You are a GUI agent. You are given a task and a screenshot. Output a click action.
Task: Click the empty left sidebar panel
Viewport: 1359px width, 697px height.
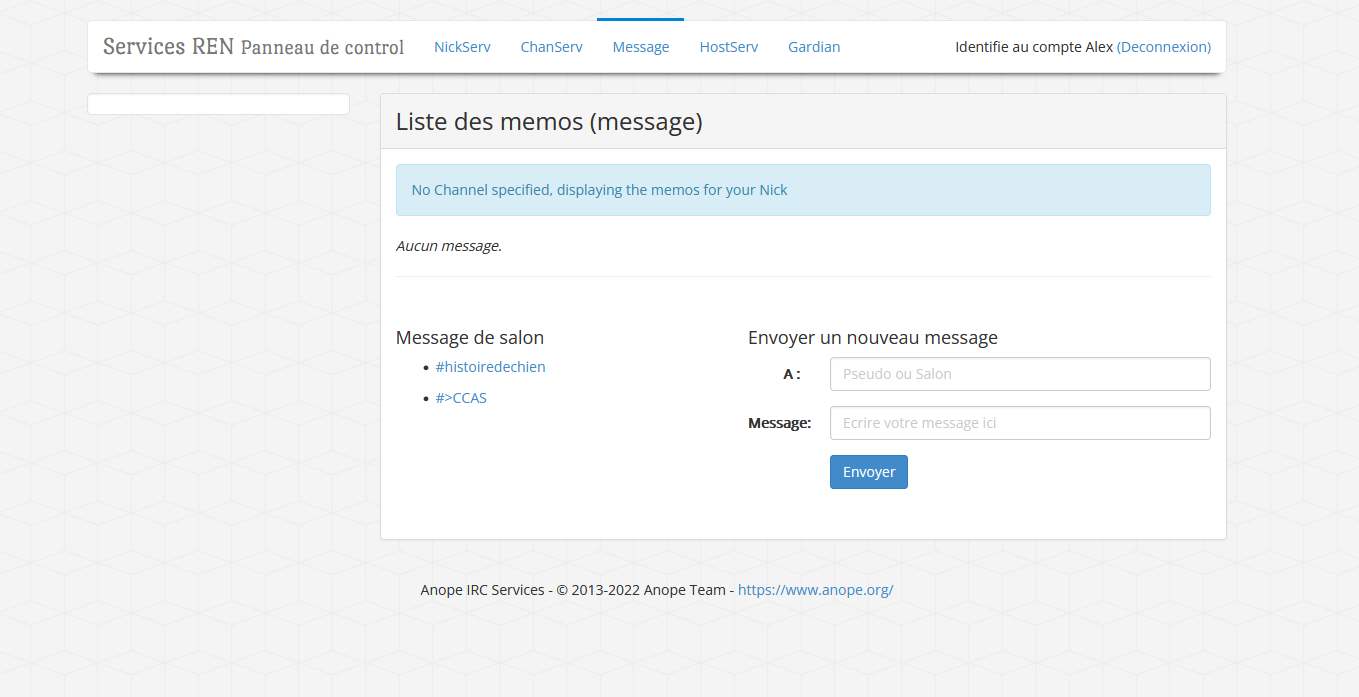[218, 104]
